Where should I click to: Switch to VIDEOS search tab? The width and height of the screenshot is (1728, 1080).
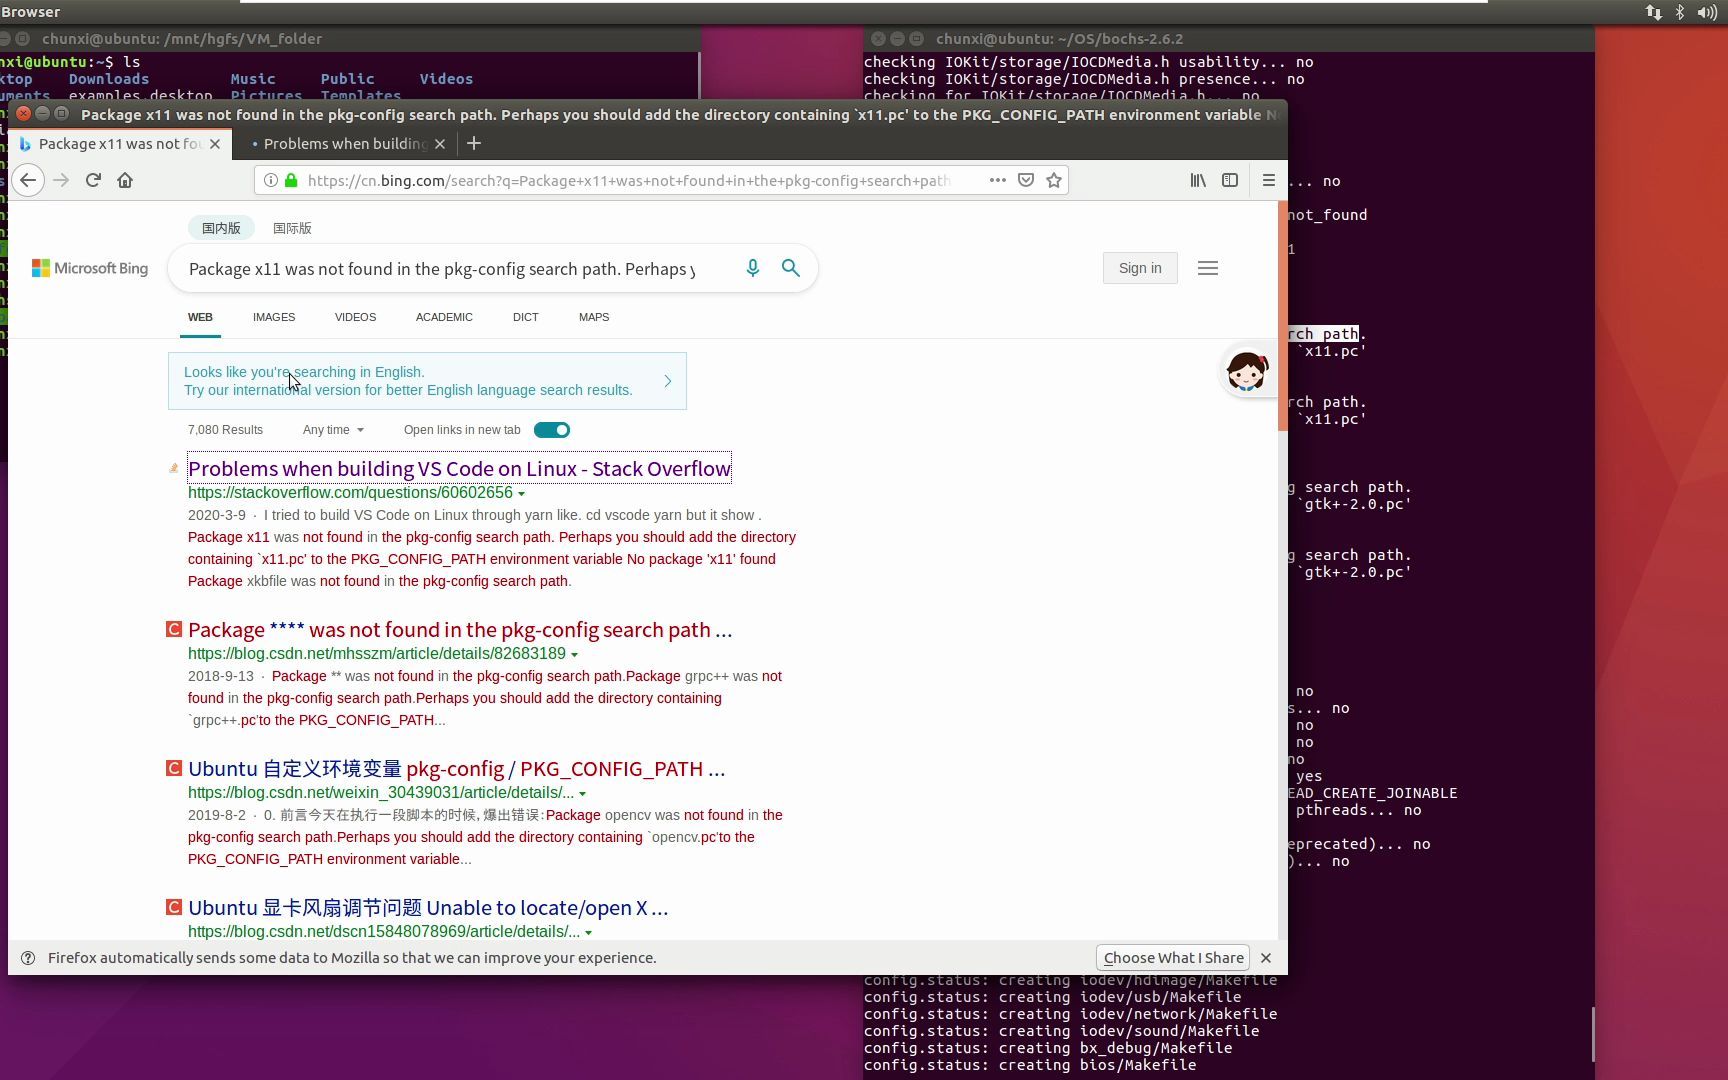[355, 317]
